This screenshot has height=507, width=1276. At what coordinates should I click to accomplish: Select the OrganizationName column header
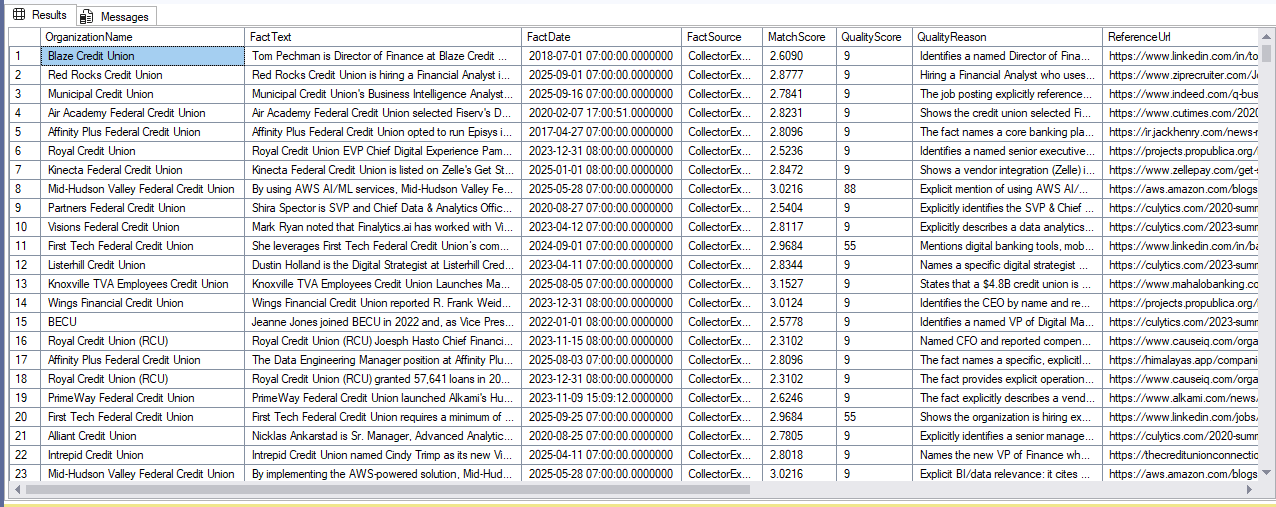[143, 37]
